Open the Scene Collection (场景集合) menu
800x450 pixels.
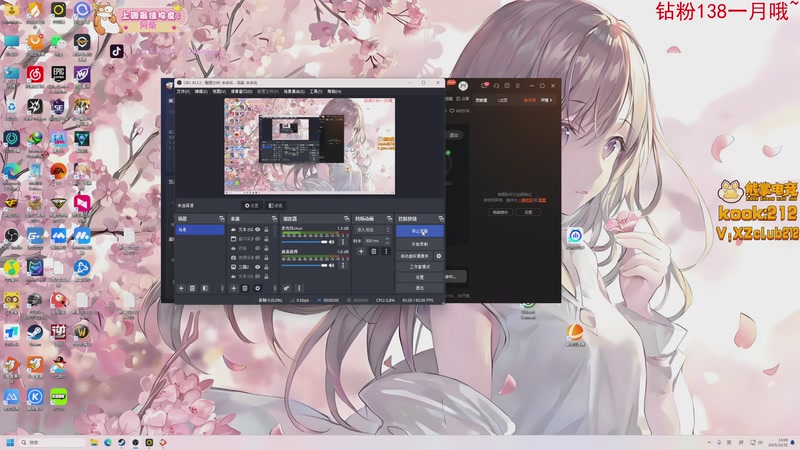point(294,91)
